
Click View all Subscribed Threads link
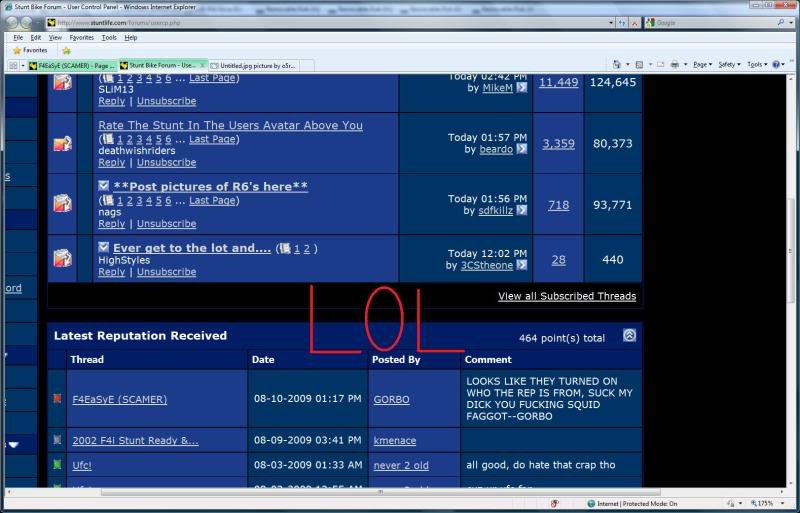coord(567,296)
